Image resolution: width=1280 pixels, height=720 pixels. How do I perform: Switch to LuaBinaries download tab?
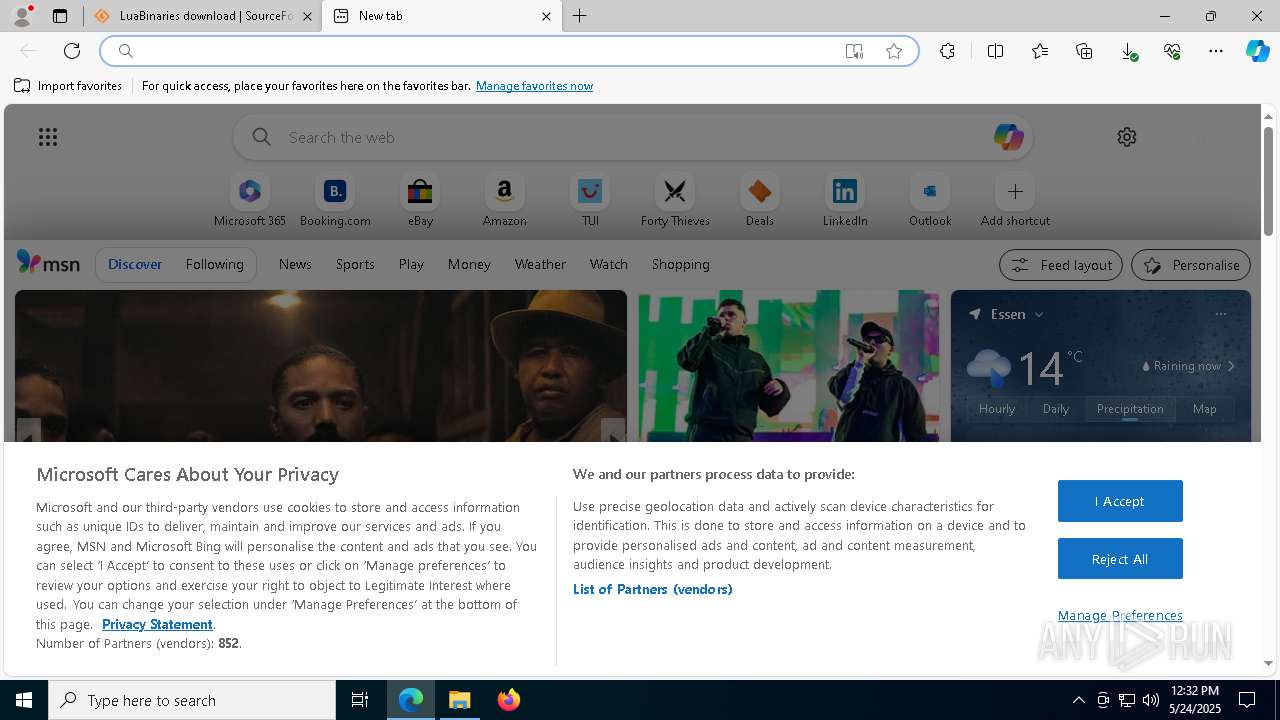tap(203, 16)
